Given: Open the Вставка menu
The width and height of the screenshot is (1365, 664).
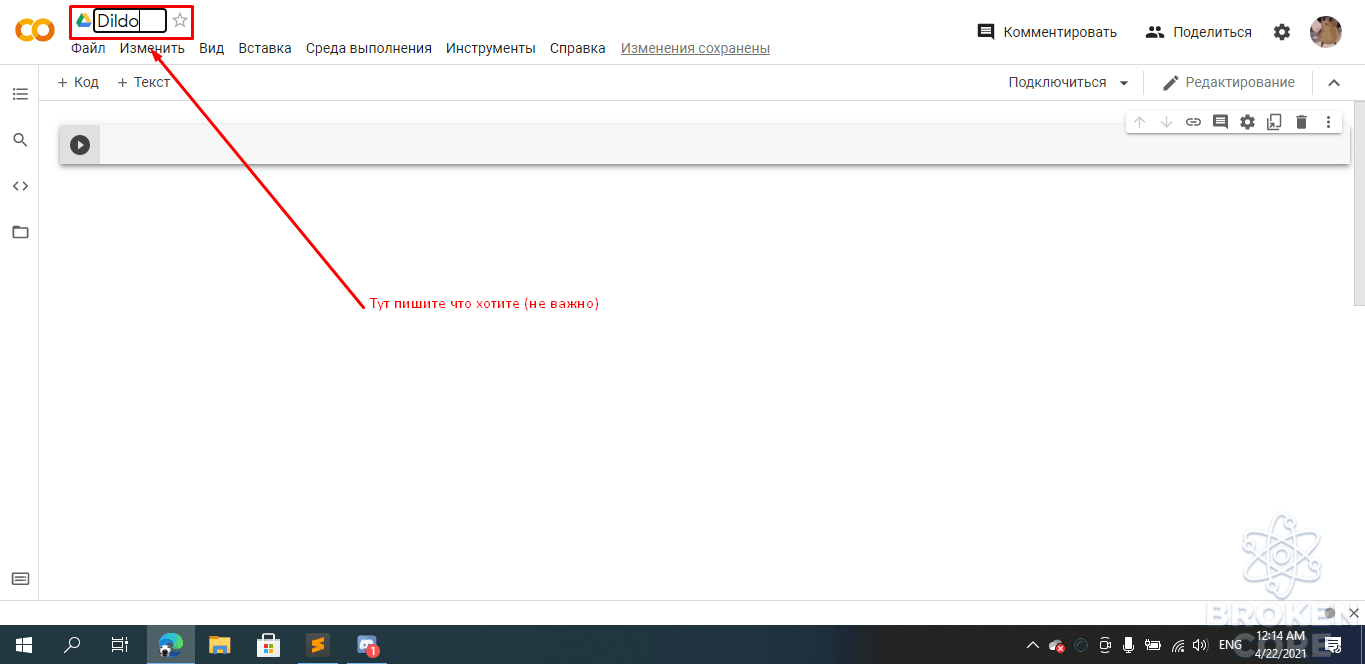Looking at the screenshot, I should click(265, 48).
